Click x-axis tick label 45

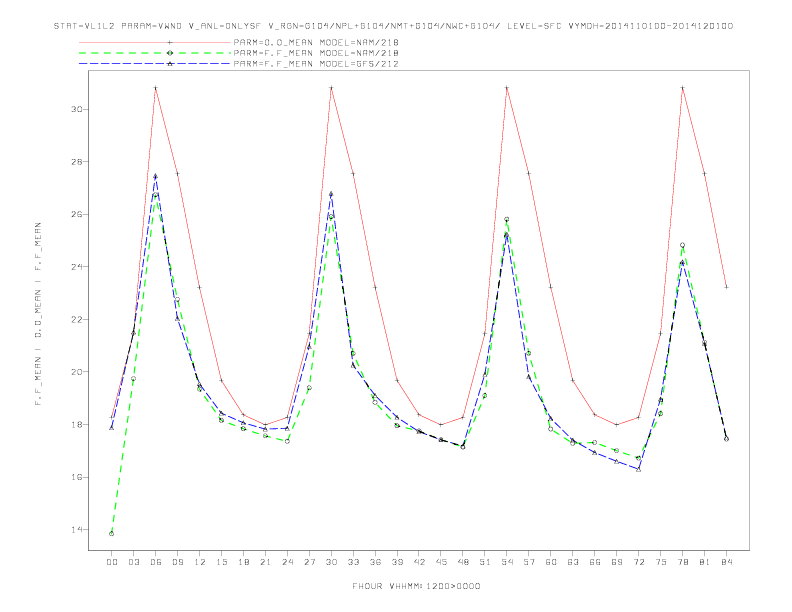point(441,562)
